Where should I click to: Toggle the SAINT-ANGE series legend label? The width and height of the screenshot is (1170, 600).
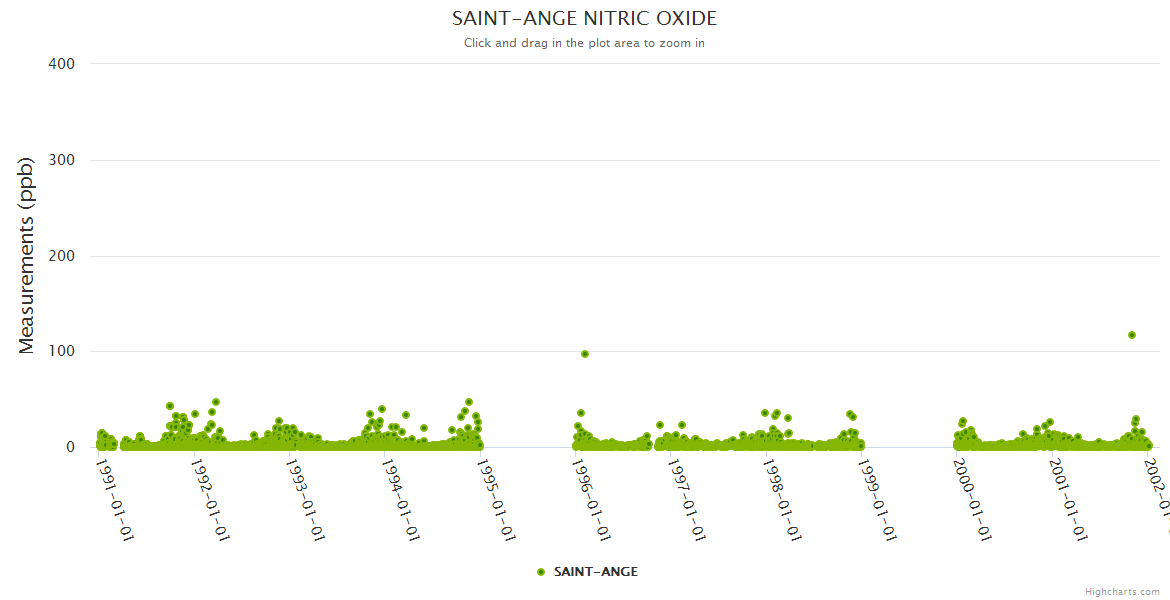[595, 572]
